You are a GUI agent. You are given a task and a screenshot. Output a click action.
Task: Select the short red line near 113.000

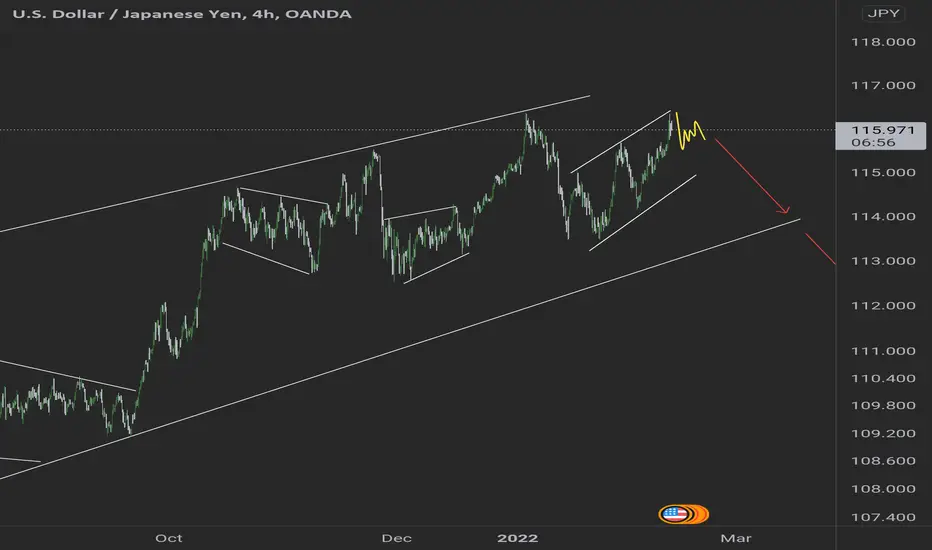point(820,249)
